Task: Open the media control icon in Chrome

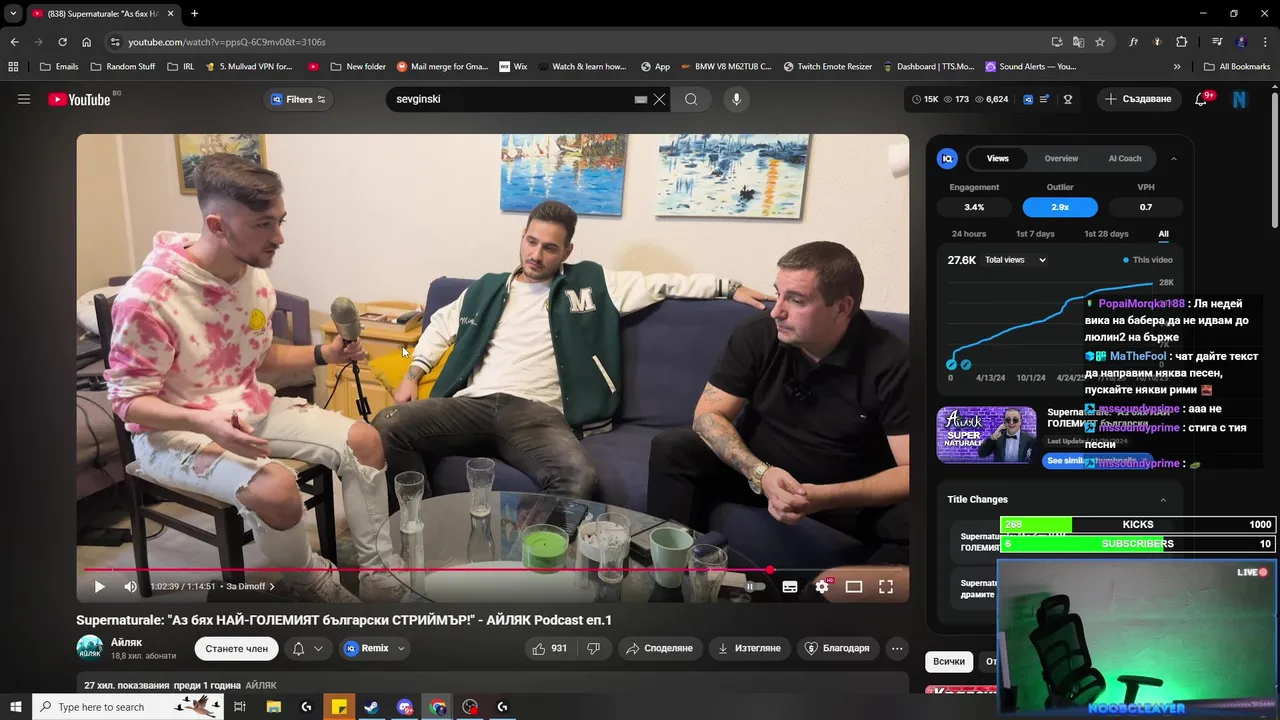Action: click(x=1217, y=42)
